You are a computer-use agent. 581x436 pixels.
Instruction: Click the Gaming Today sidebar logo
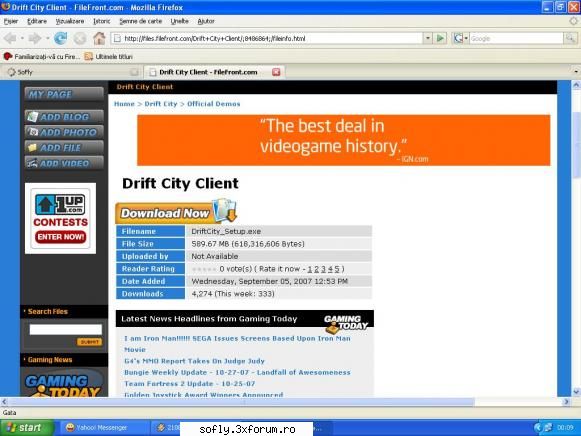63,383
